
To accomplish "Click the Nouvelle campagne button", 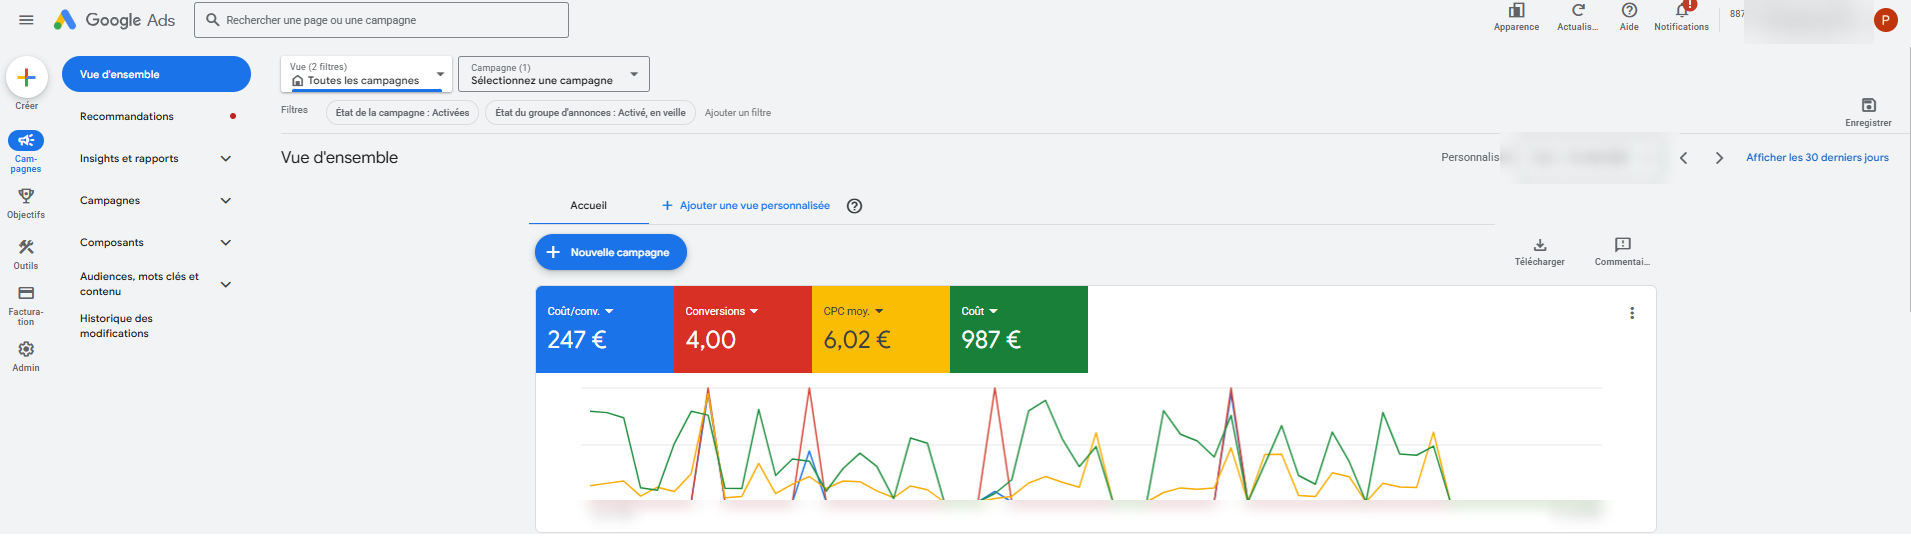I will (x=611, y=252).
